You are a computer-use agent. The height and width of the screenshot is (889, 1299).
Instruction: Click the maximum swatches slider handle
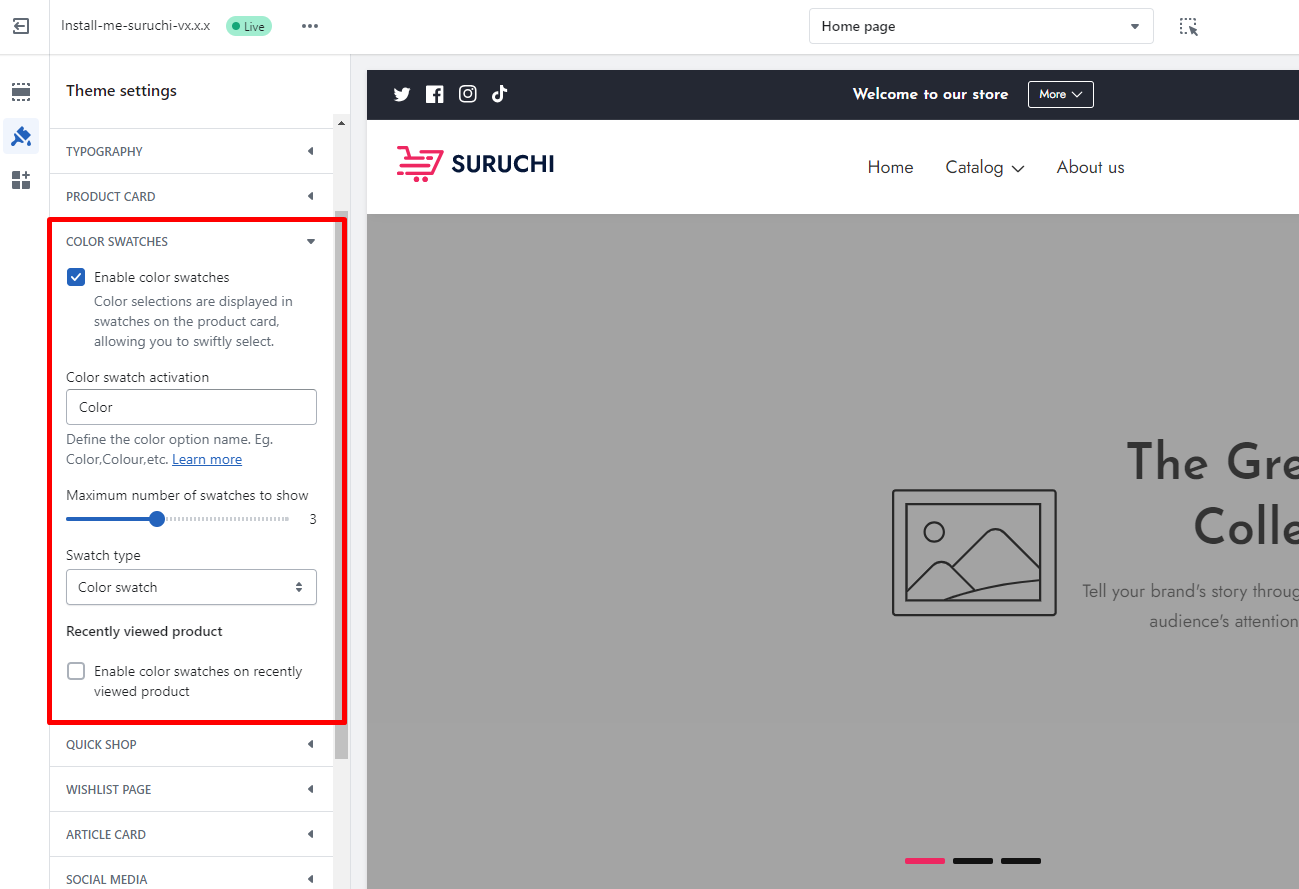coord(157,519)
